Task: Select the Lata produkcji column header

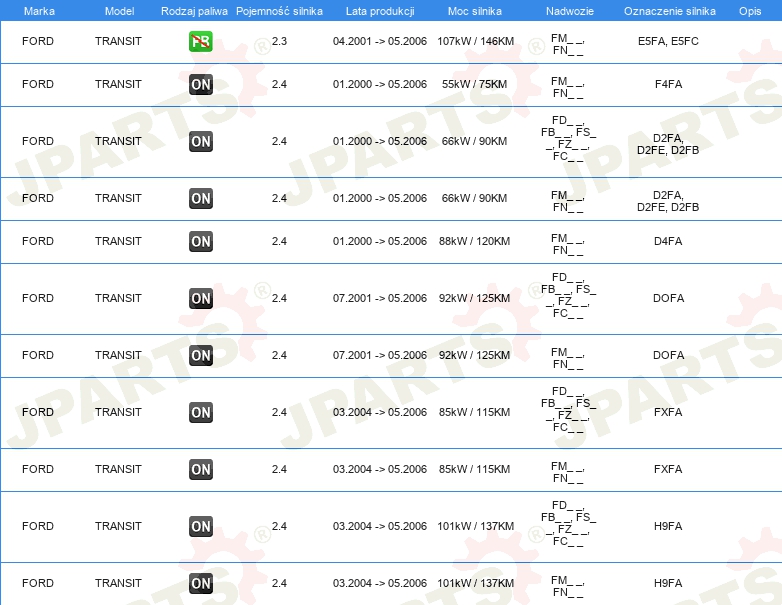Action: tap(380, 11)
